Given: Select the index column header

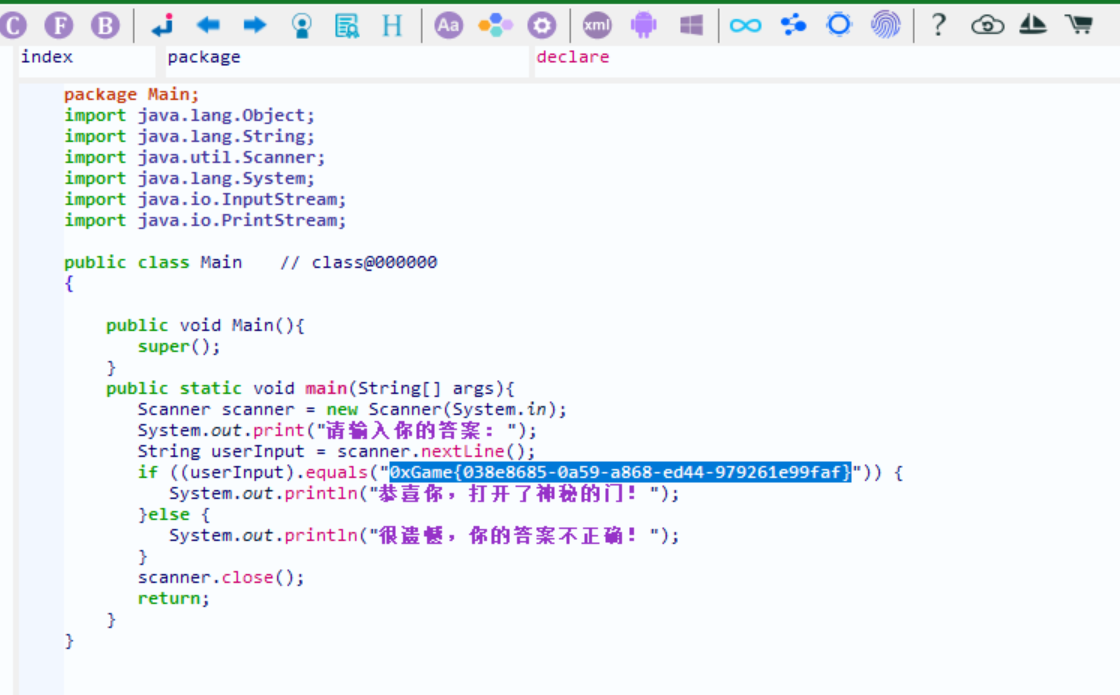Looking at the screenshot, I should 47,57.
